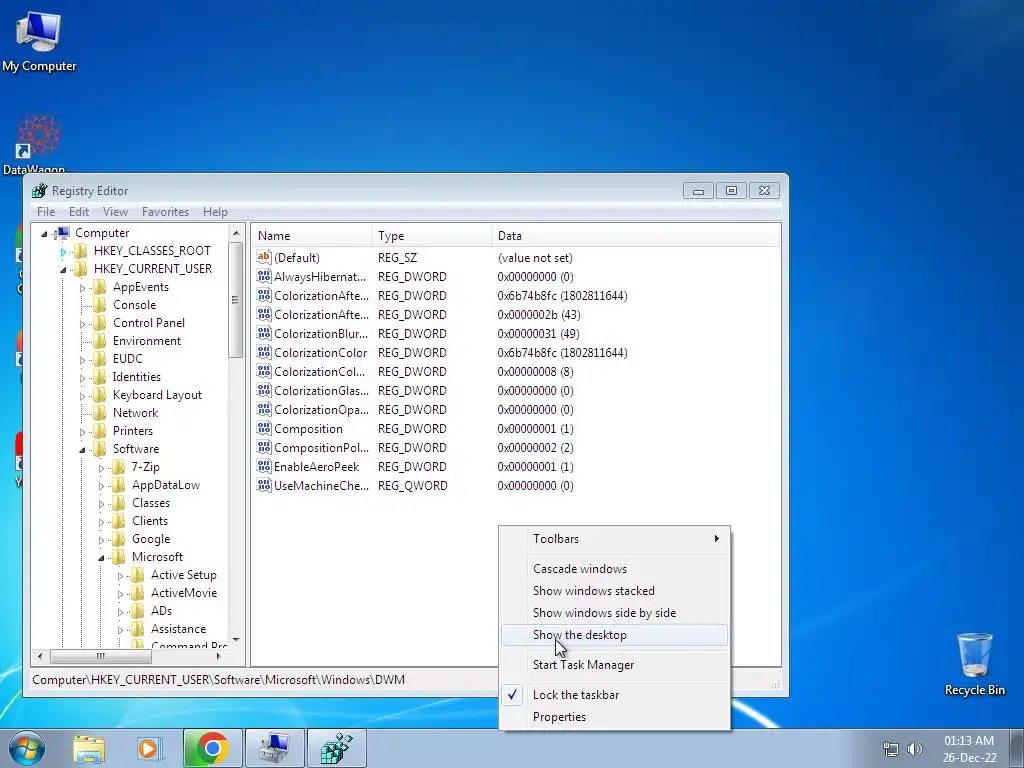
Task: Select the (Default) string value icon
Action: (x=264, y=257)
